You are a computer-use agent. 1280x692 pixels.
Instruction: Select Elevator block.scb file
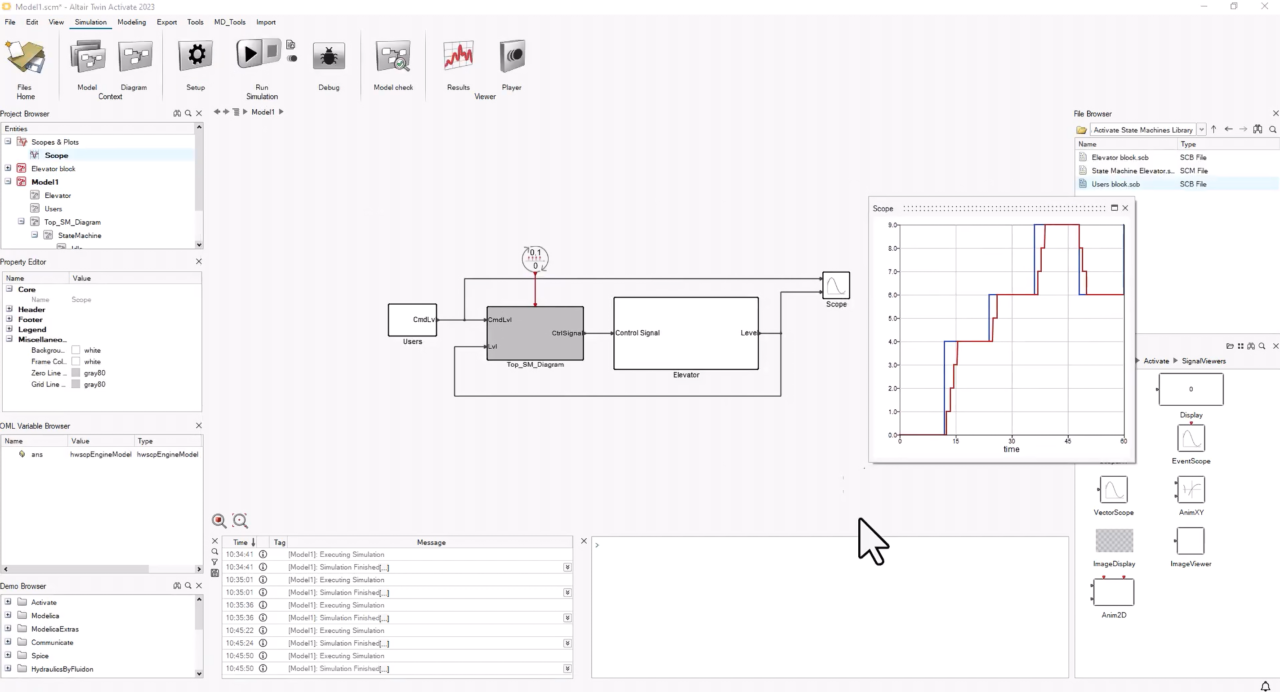coord(1120,157)
